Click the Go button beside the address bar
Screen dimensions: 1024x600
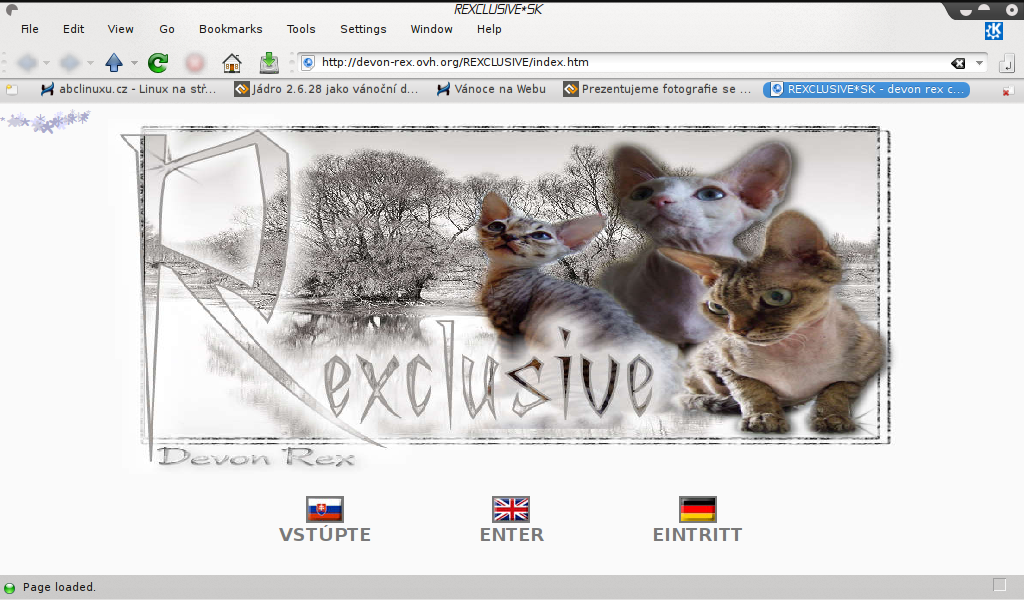1006,63
